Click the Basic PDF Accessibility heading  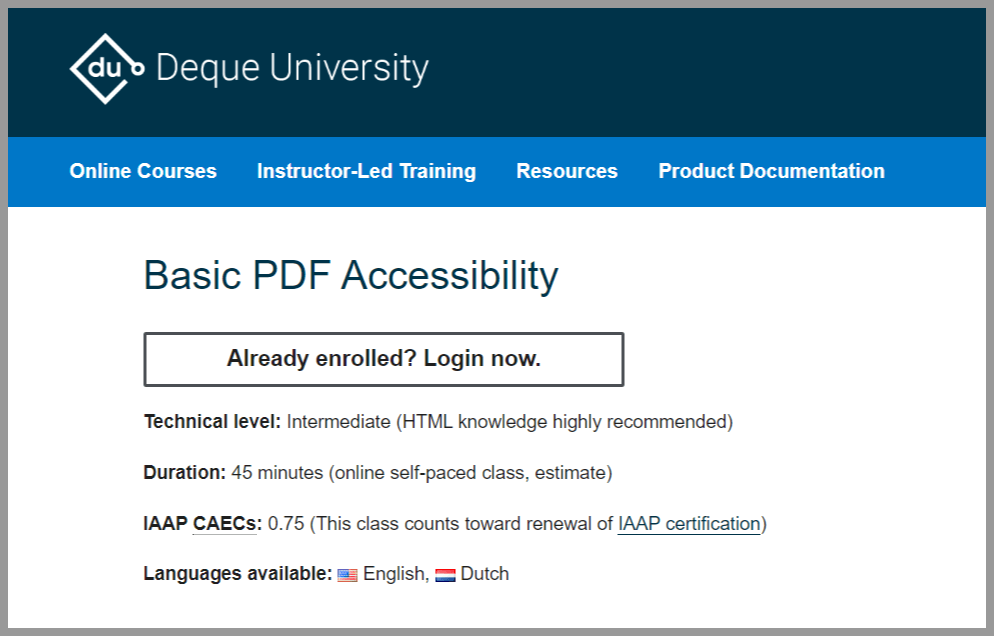351,276
